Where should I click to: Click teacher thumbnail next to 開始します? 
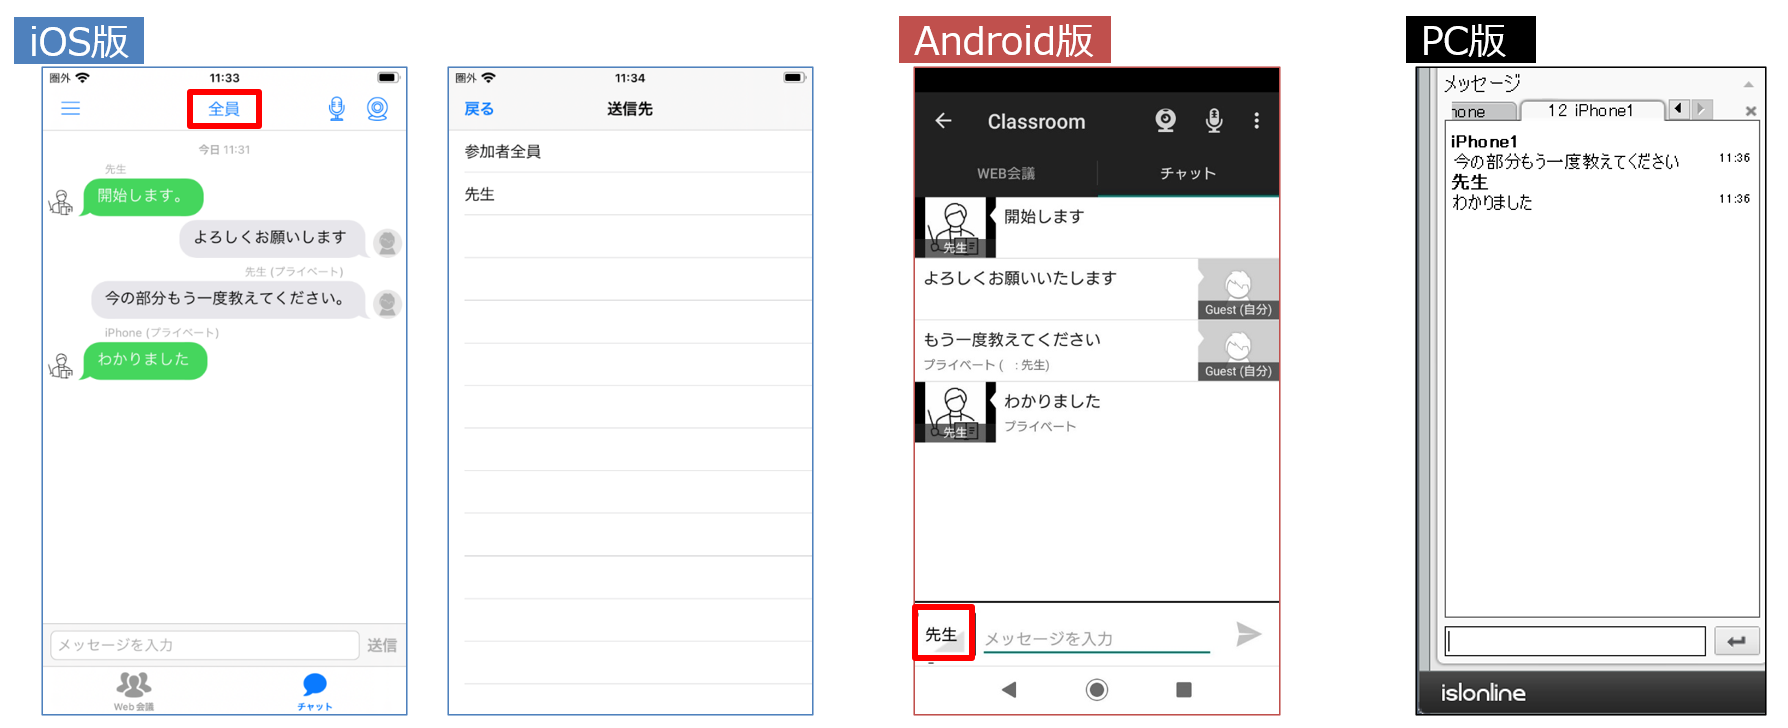coord(955,228)
